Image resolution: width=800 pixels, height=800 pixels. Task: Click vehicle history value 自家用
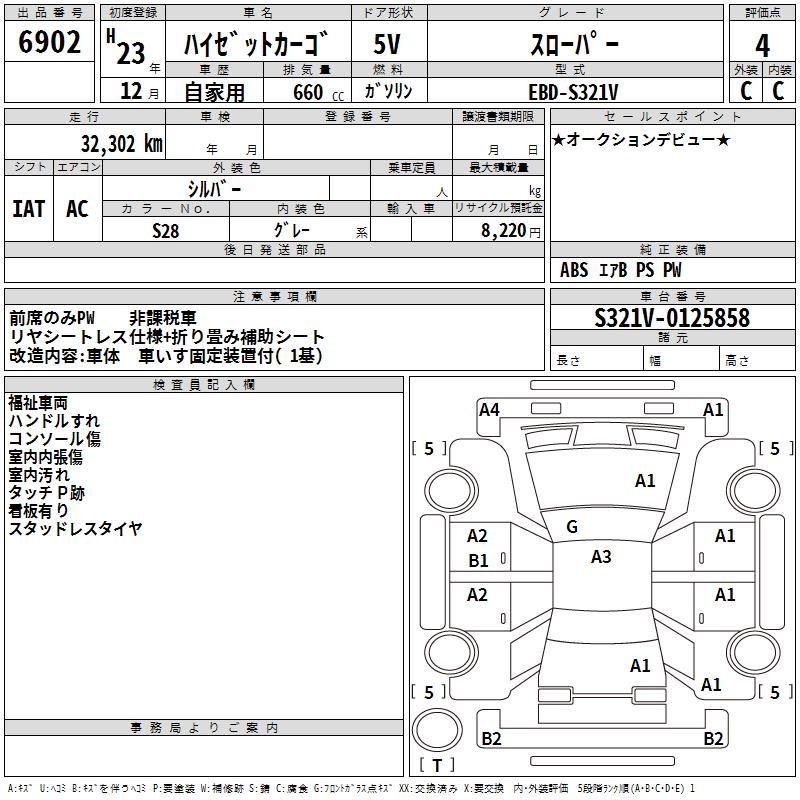214,92
